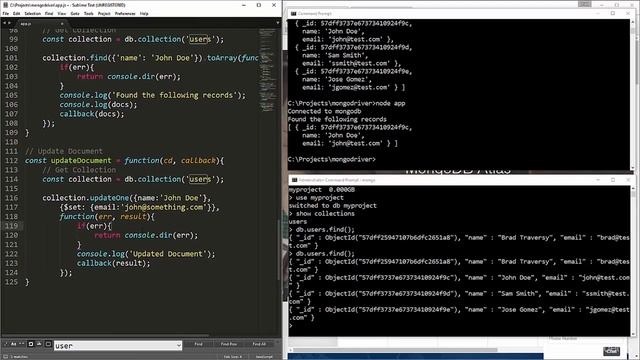Close the app.js tab

click(x=62, y=24)
